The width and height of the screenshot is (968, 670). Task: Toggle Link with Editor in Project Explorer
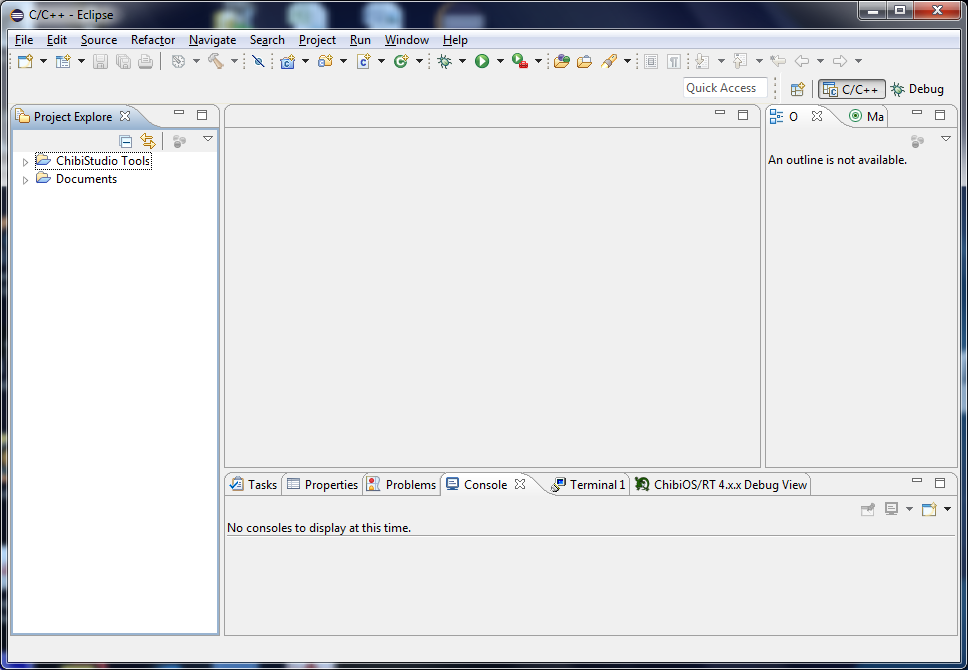[x=148, y=141]
